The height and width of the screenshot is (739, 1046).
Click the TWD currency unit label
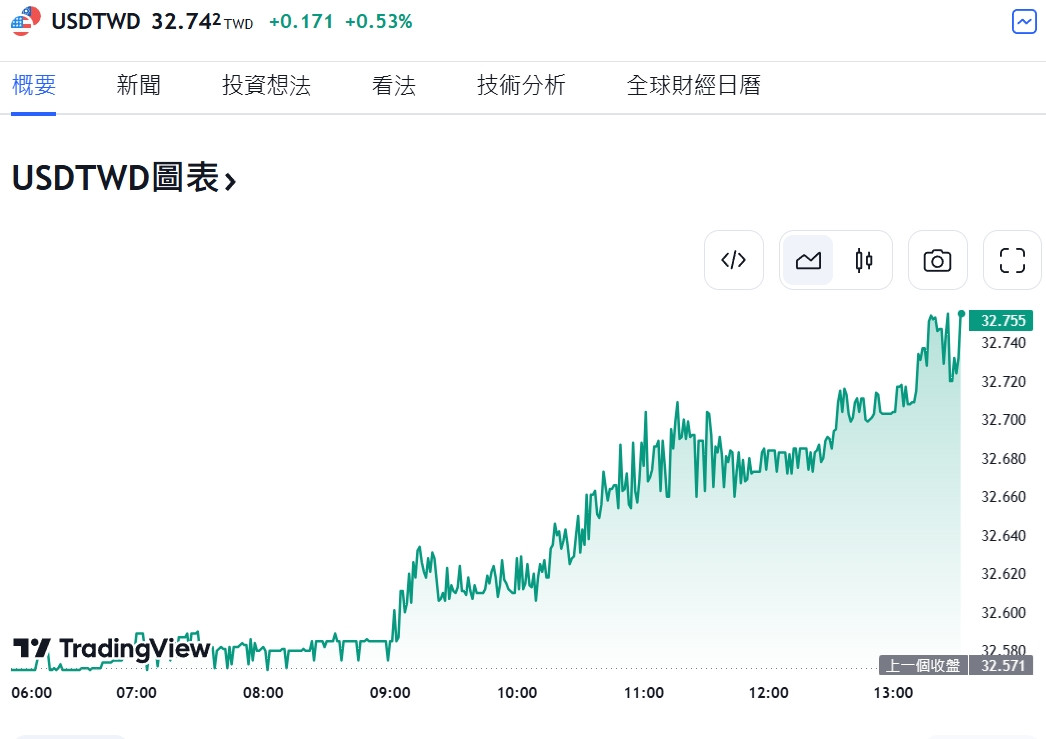coord(239,25)
